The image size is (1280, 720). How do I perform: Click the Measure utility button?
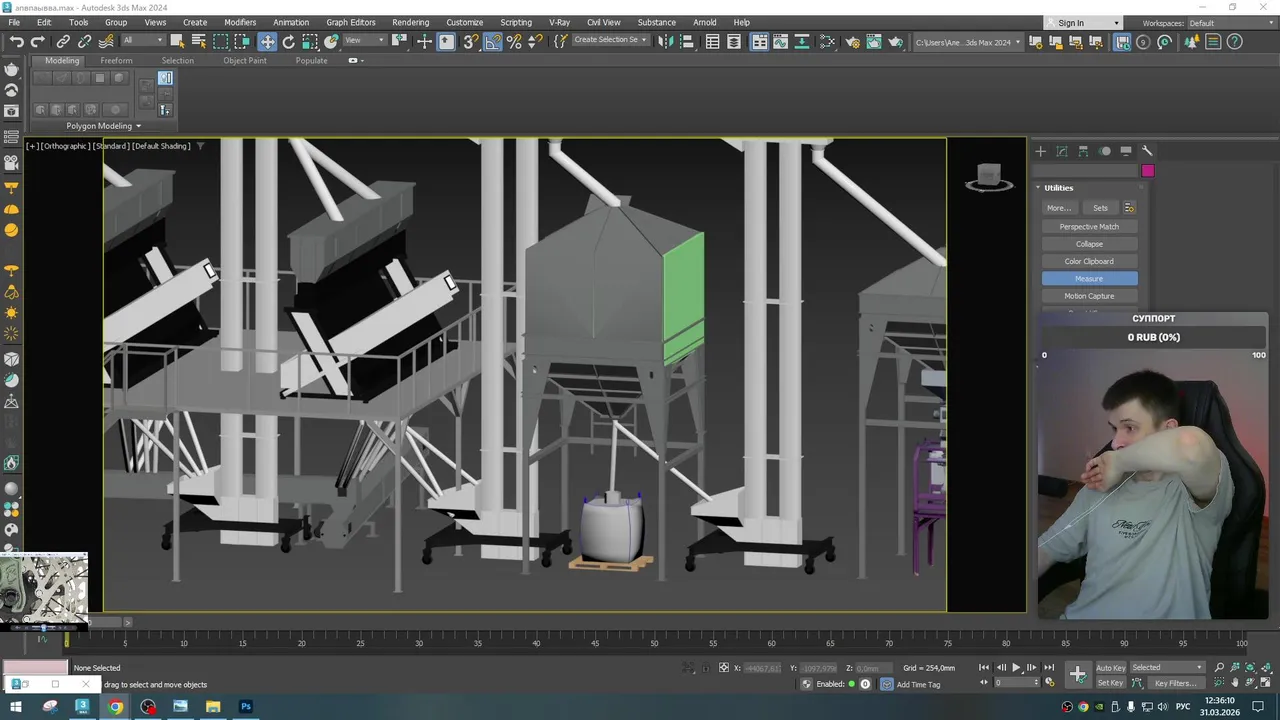click(x=1089, y=279)
